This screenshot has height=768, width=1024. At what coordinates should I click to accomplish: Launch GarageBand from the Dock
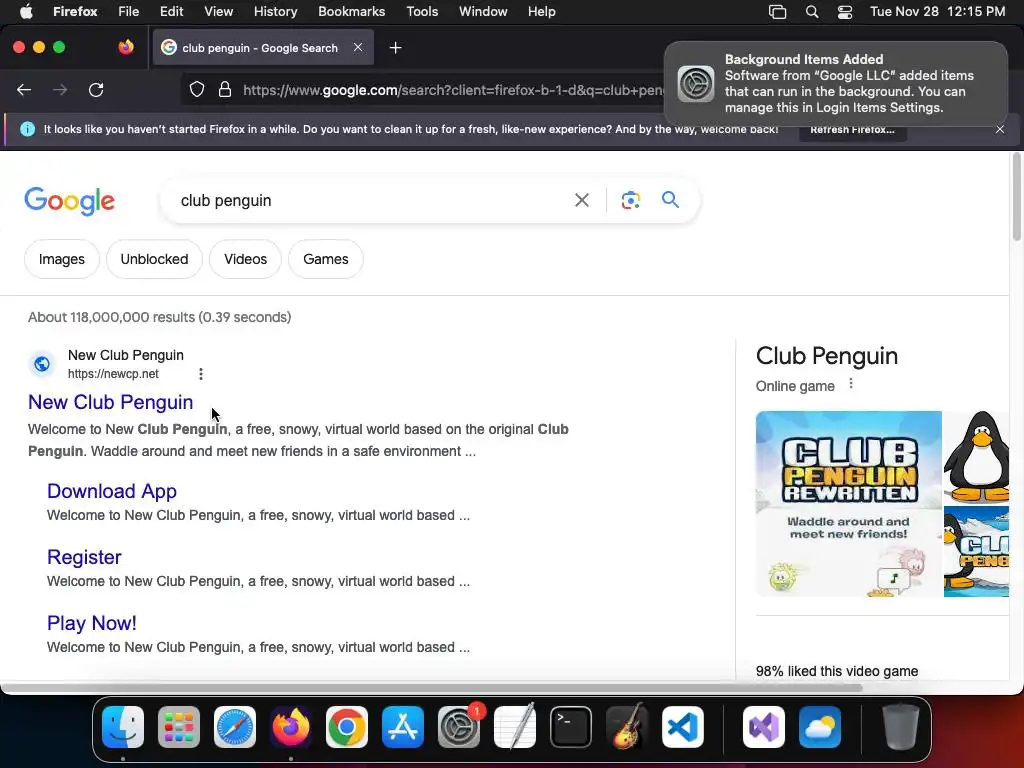pyautogui.click(x=627, y=727)
